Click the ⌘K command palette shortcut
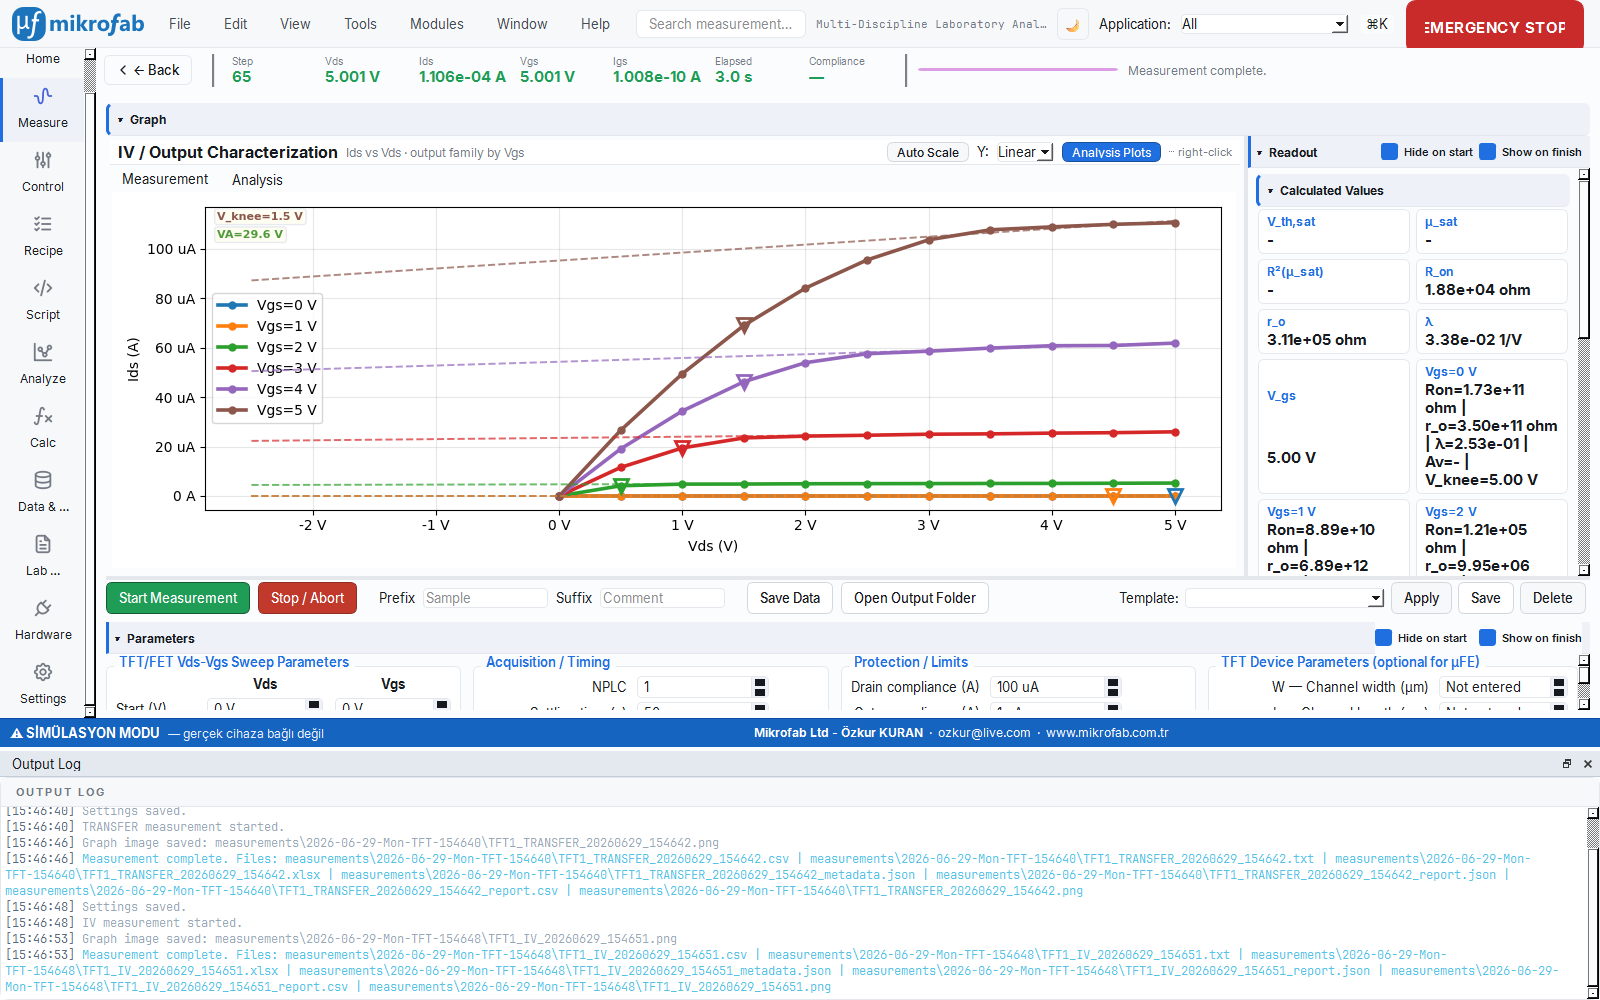 tap(1377, 24)
